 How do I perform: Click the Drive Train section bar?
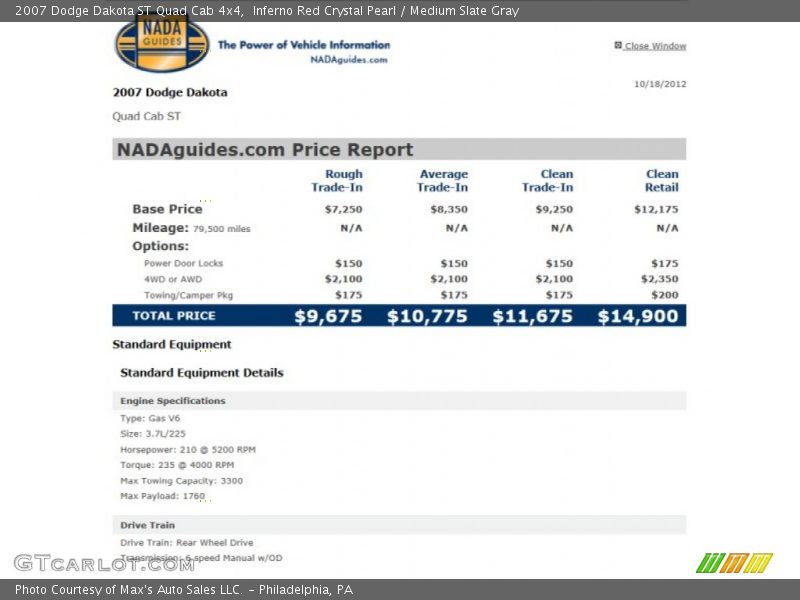pyautogui.click(x=399, y=525)
